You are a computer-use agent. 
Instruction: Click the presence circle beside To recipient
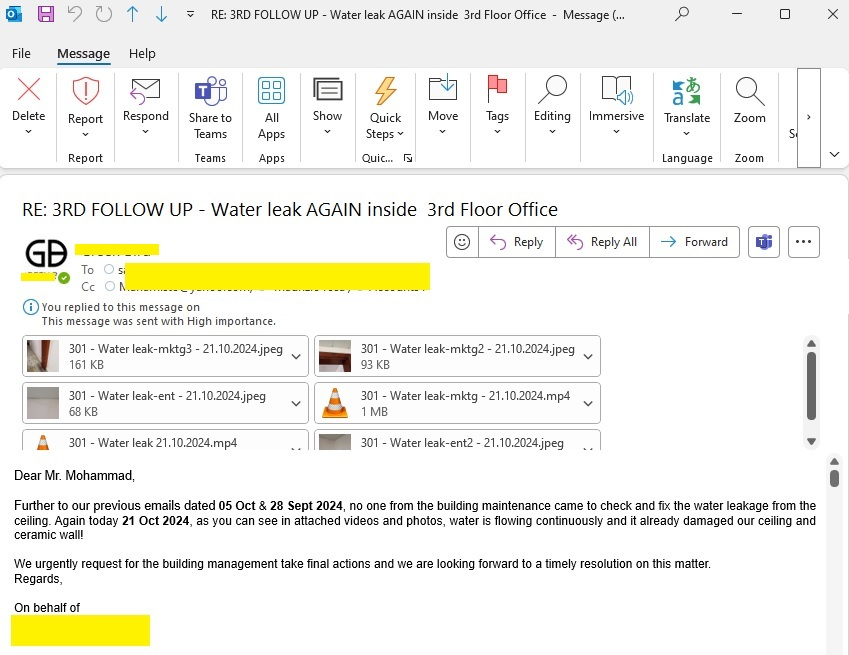pos(109,269)
